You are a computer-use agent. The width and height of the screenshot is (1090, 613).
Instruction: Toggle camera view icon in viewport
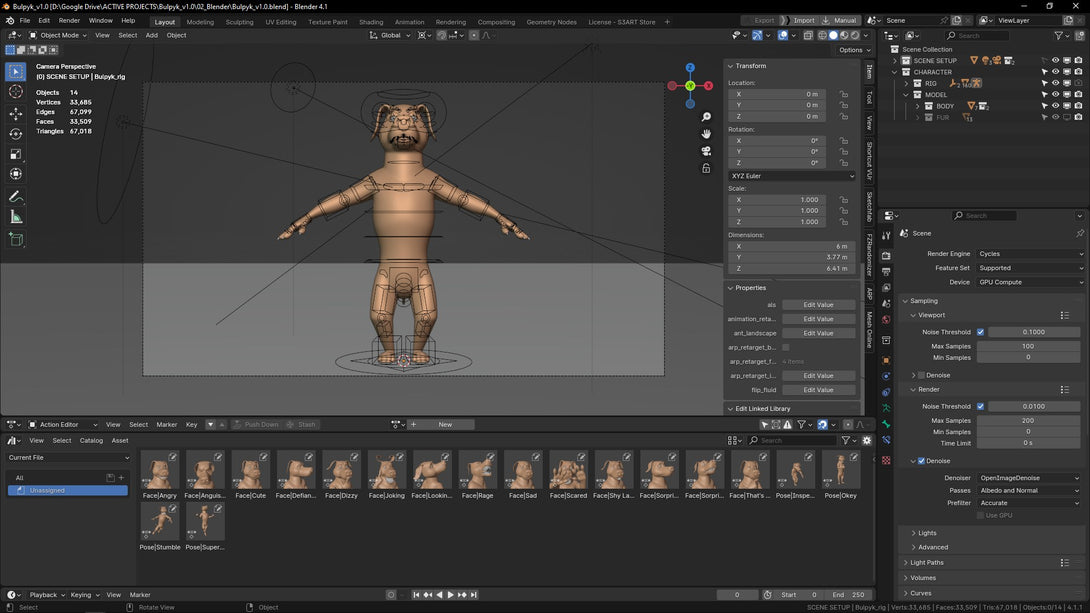[x=706, y=151]
